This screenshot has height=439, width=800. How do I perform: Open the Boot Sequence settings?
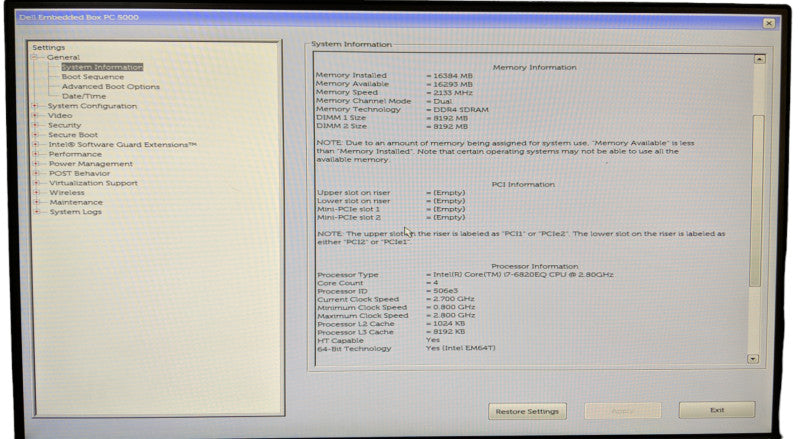point(93,77)
